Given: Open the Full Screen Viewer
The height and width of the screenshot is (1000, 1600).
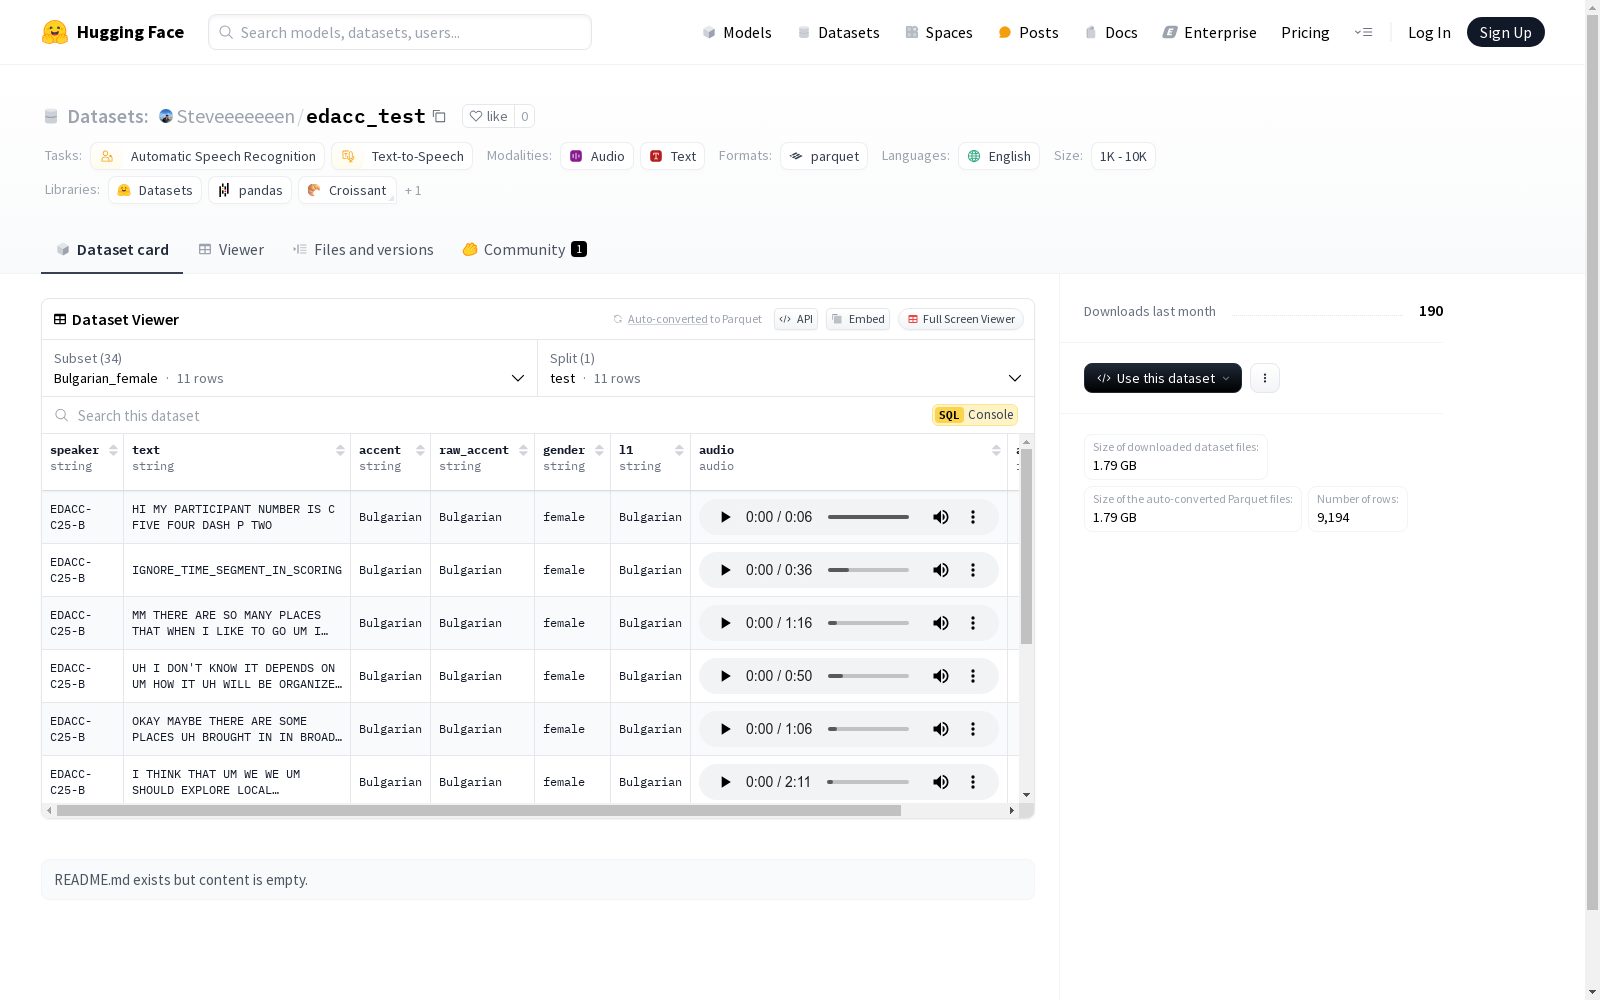Looking at the screenshot, I should pos(960,319).
